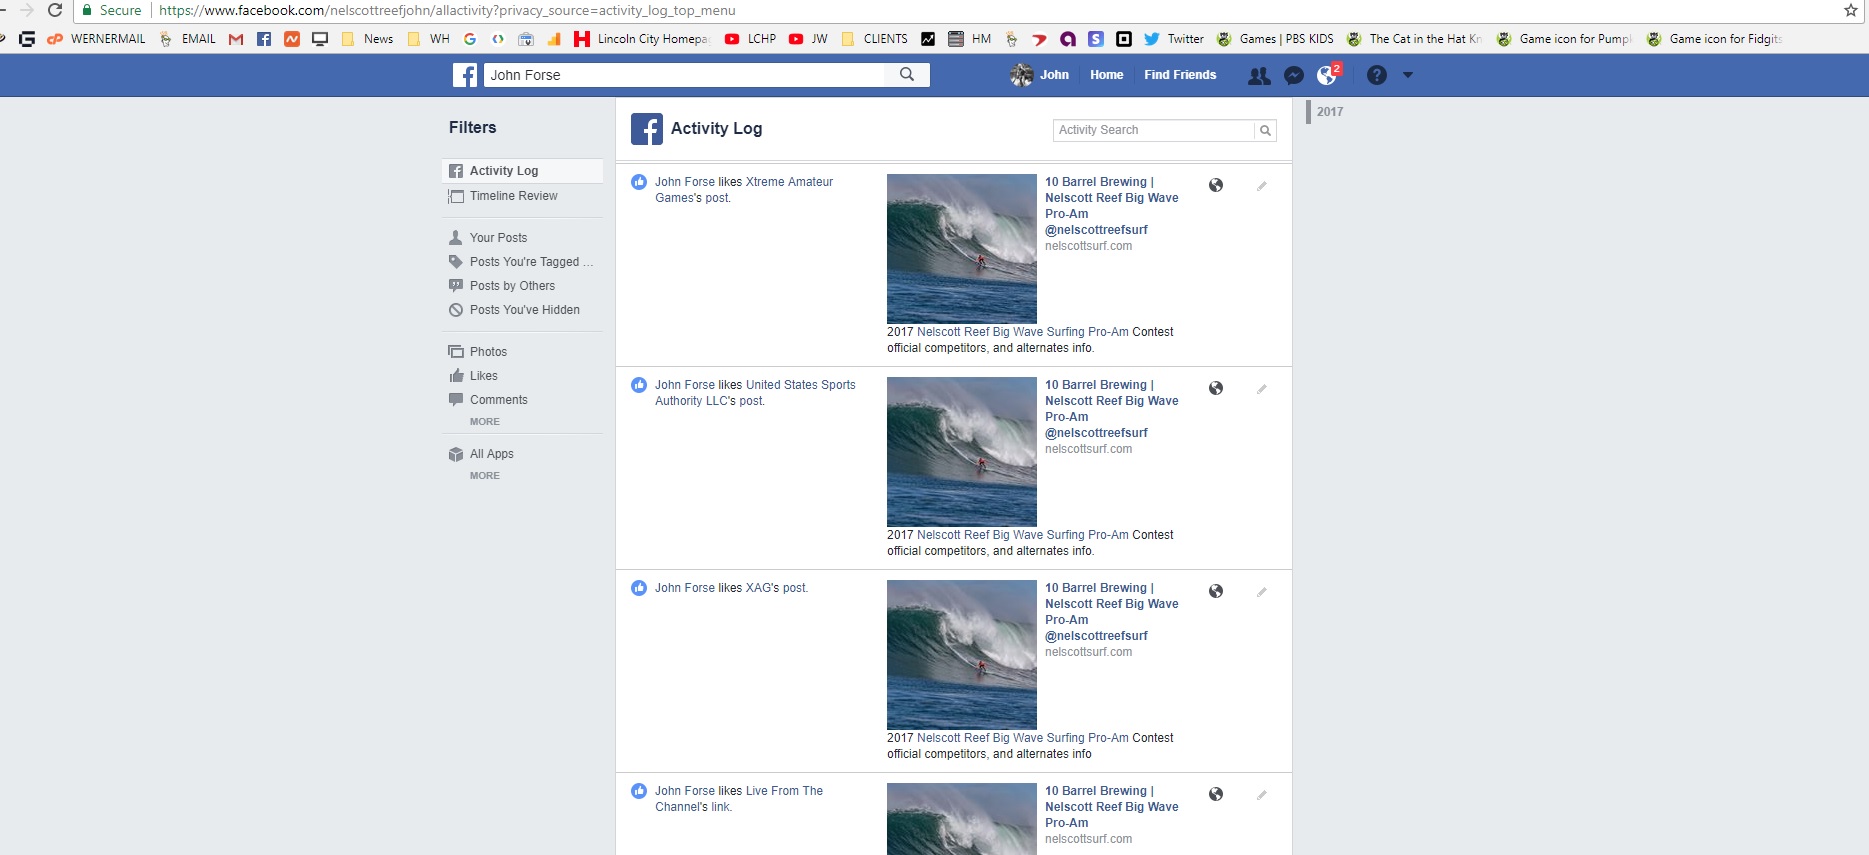This screenshot has height=855, width=1869.
Task: Select Activity Log filter
Action: 522,171
